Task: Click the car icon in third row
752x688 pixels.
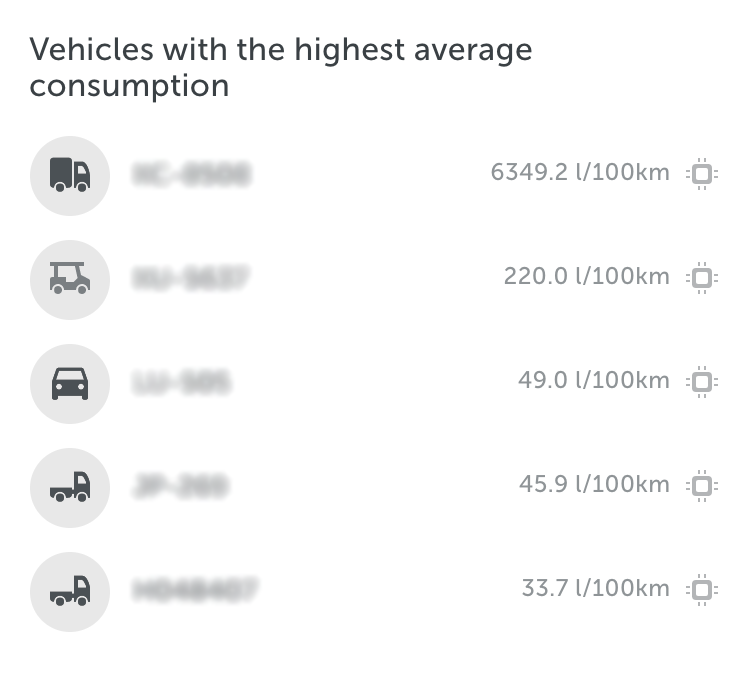Action: pyautogui.click(x=70, y=384)
